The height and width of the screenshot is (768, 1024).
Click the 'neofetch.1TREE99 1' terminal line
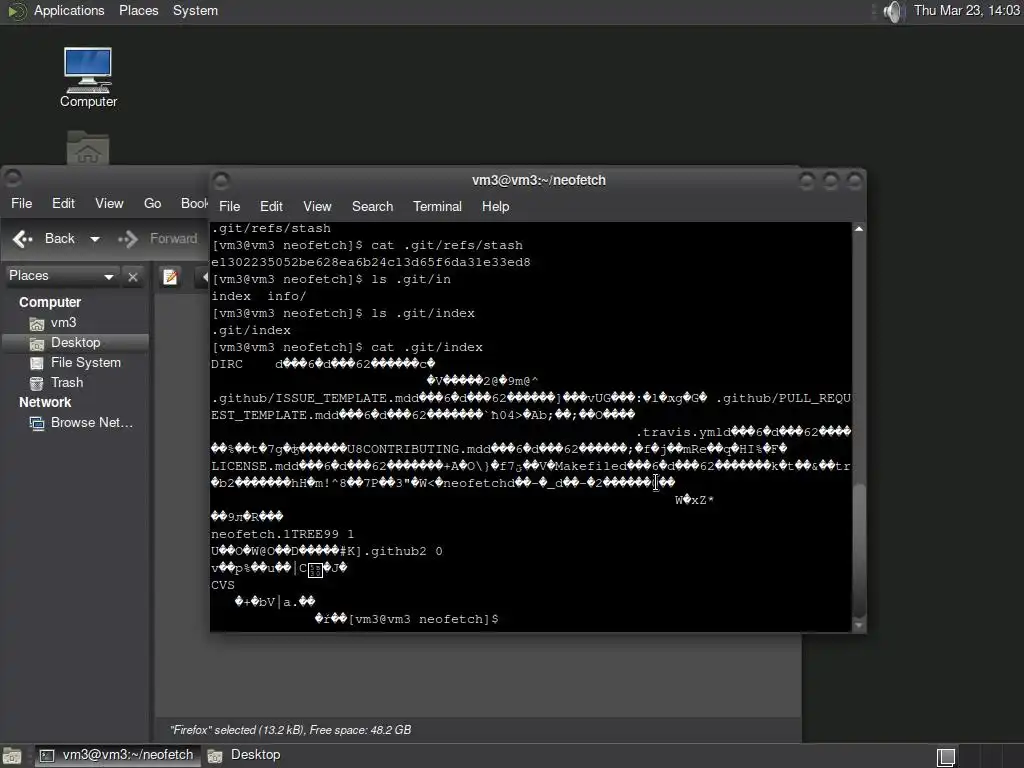282,534
